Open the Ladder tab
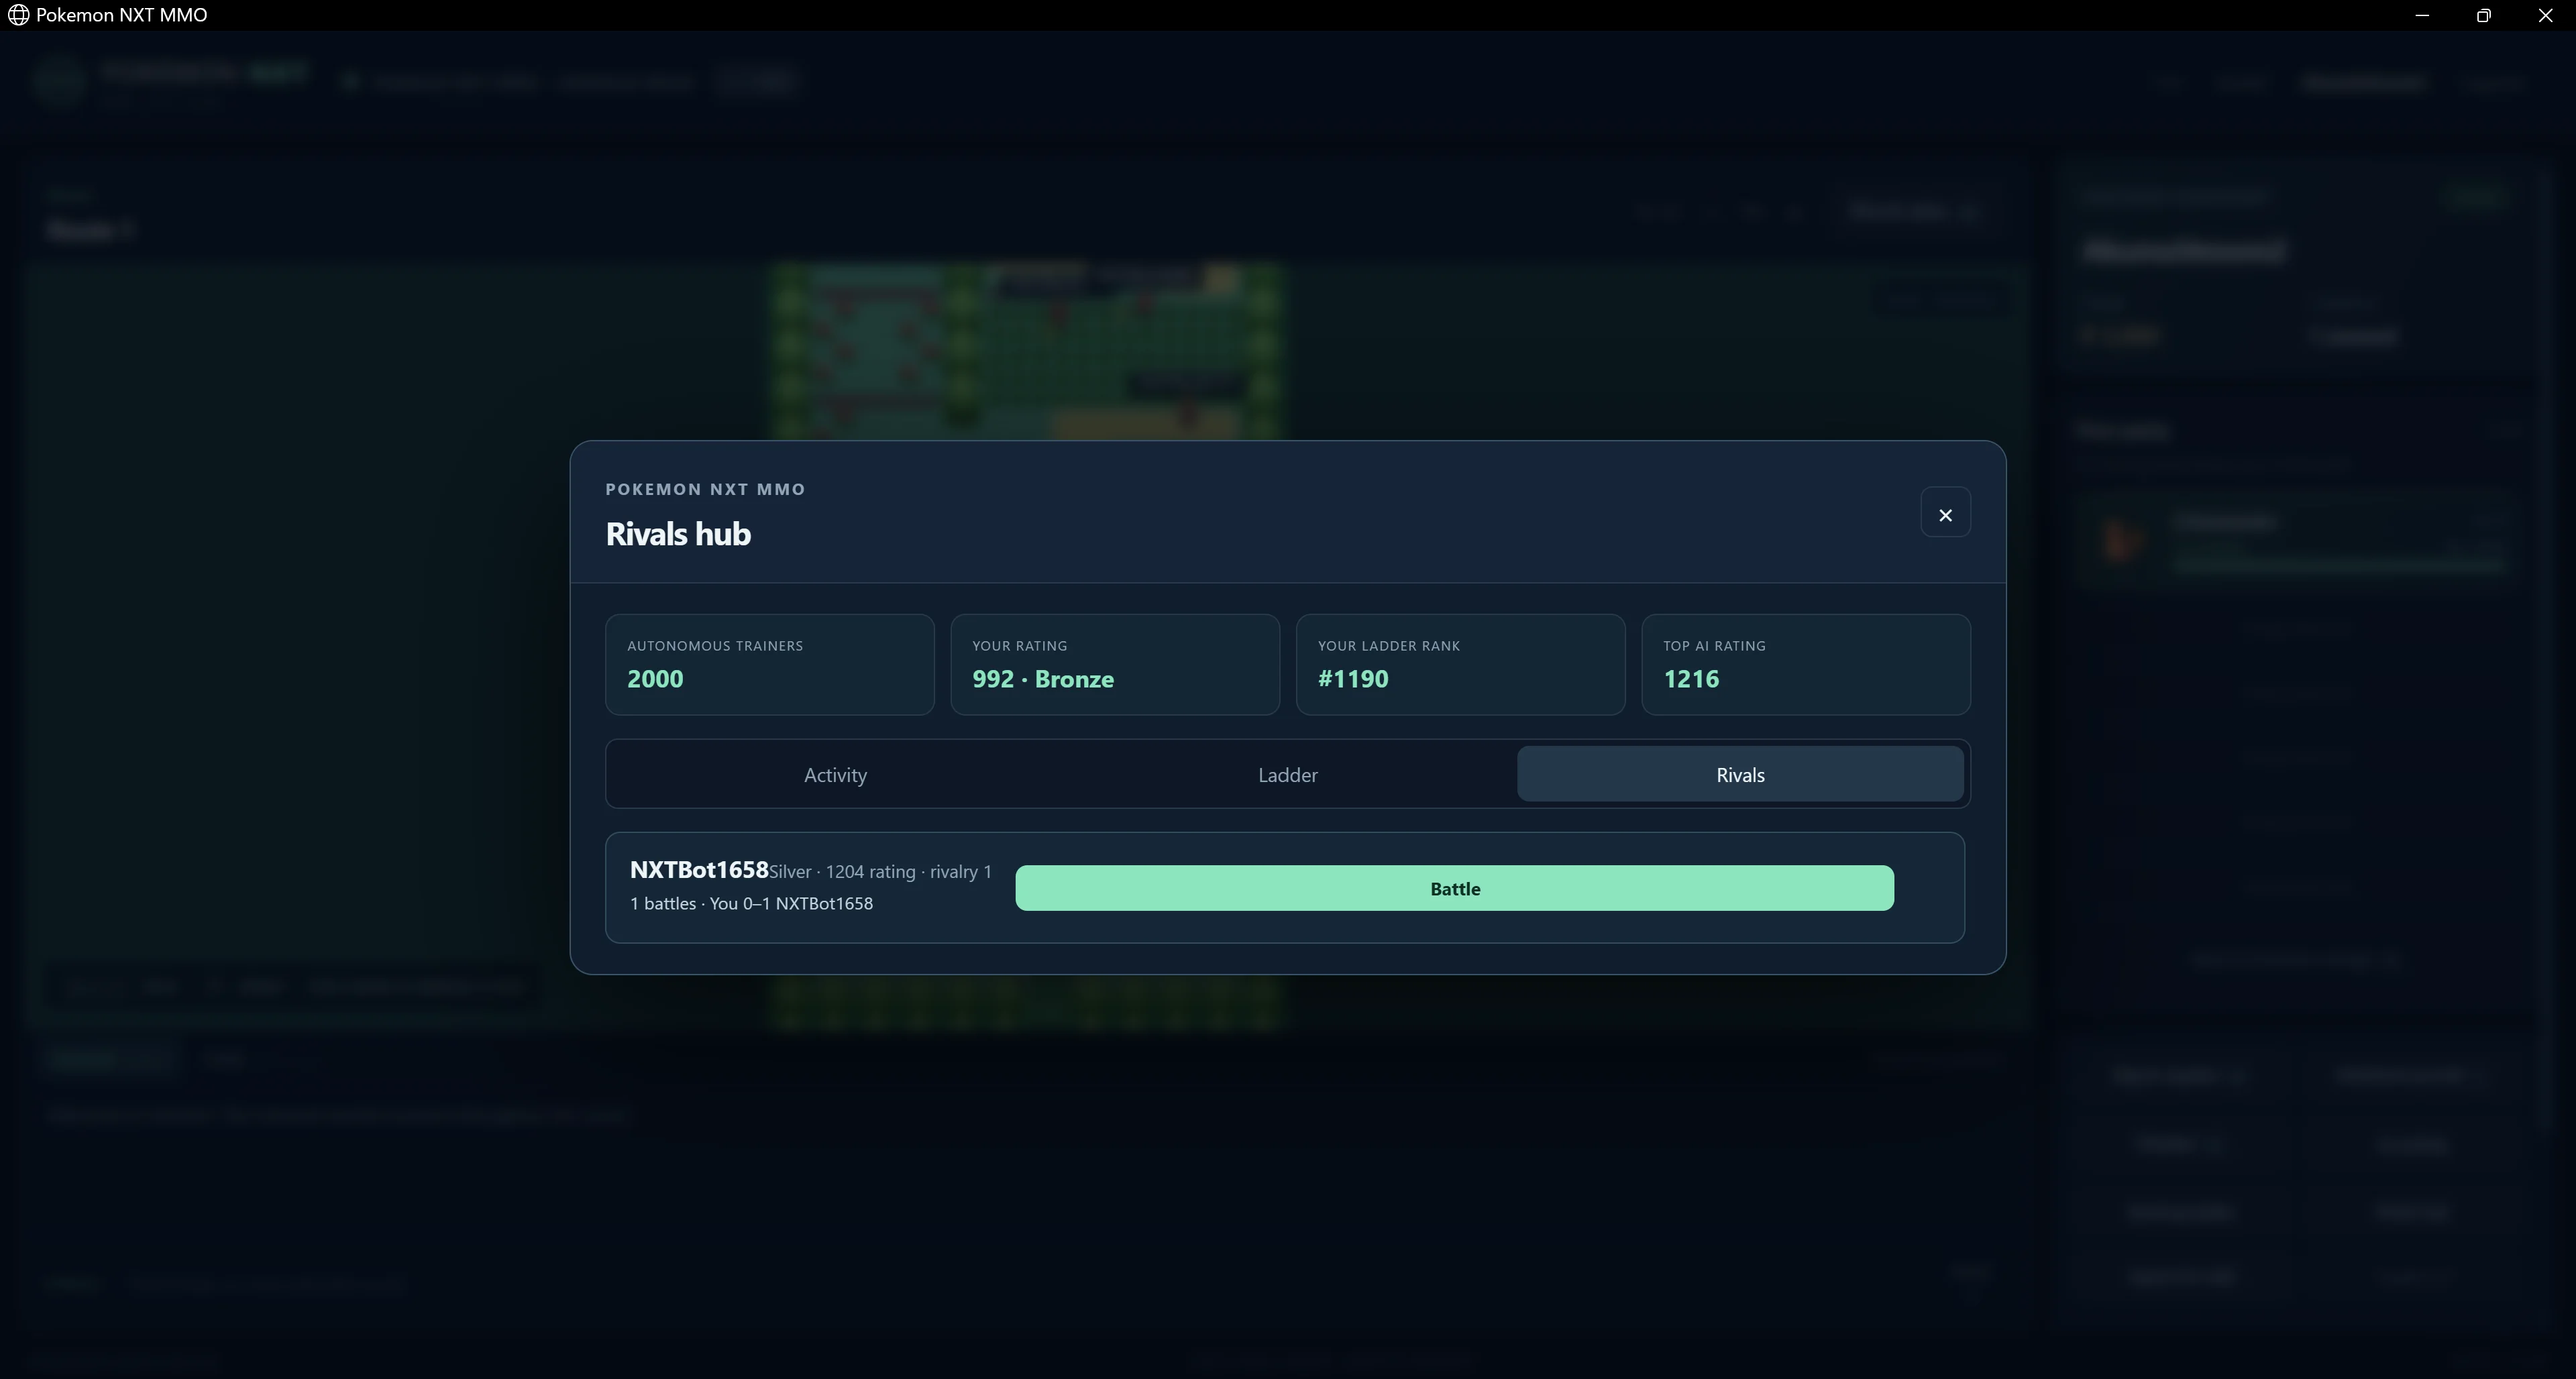The height and width of the screenshot is (1379, 2576). tap(1287, 775)
